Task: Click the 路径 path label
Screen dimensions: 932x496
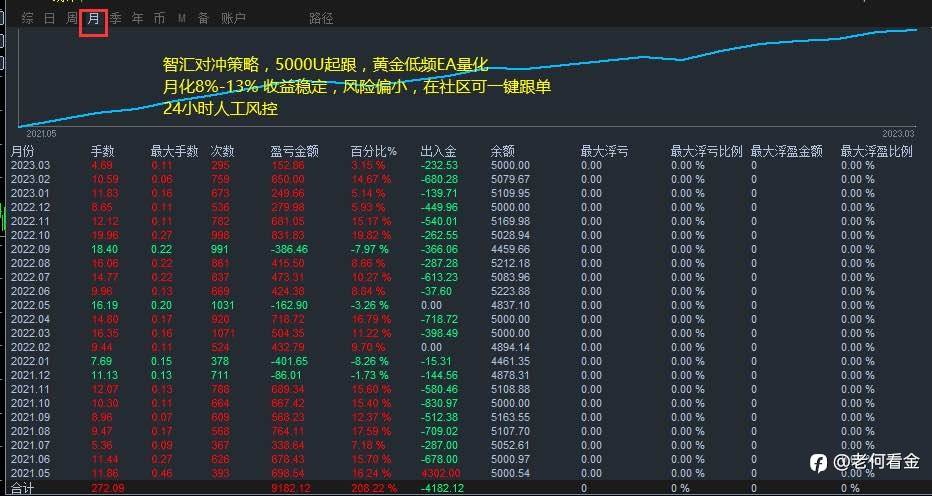Action: pyautogui.click(x=321, y=18)
